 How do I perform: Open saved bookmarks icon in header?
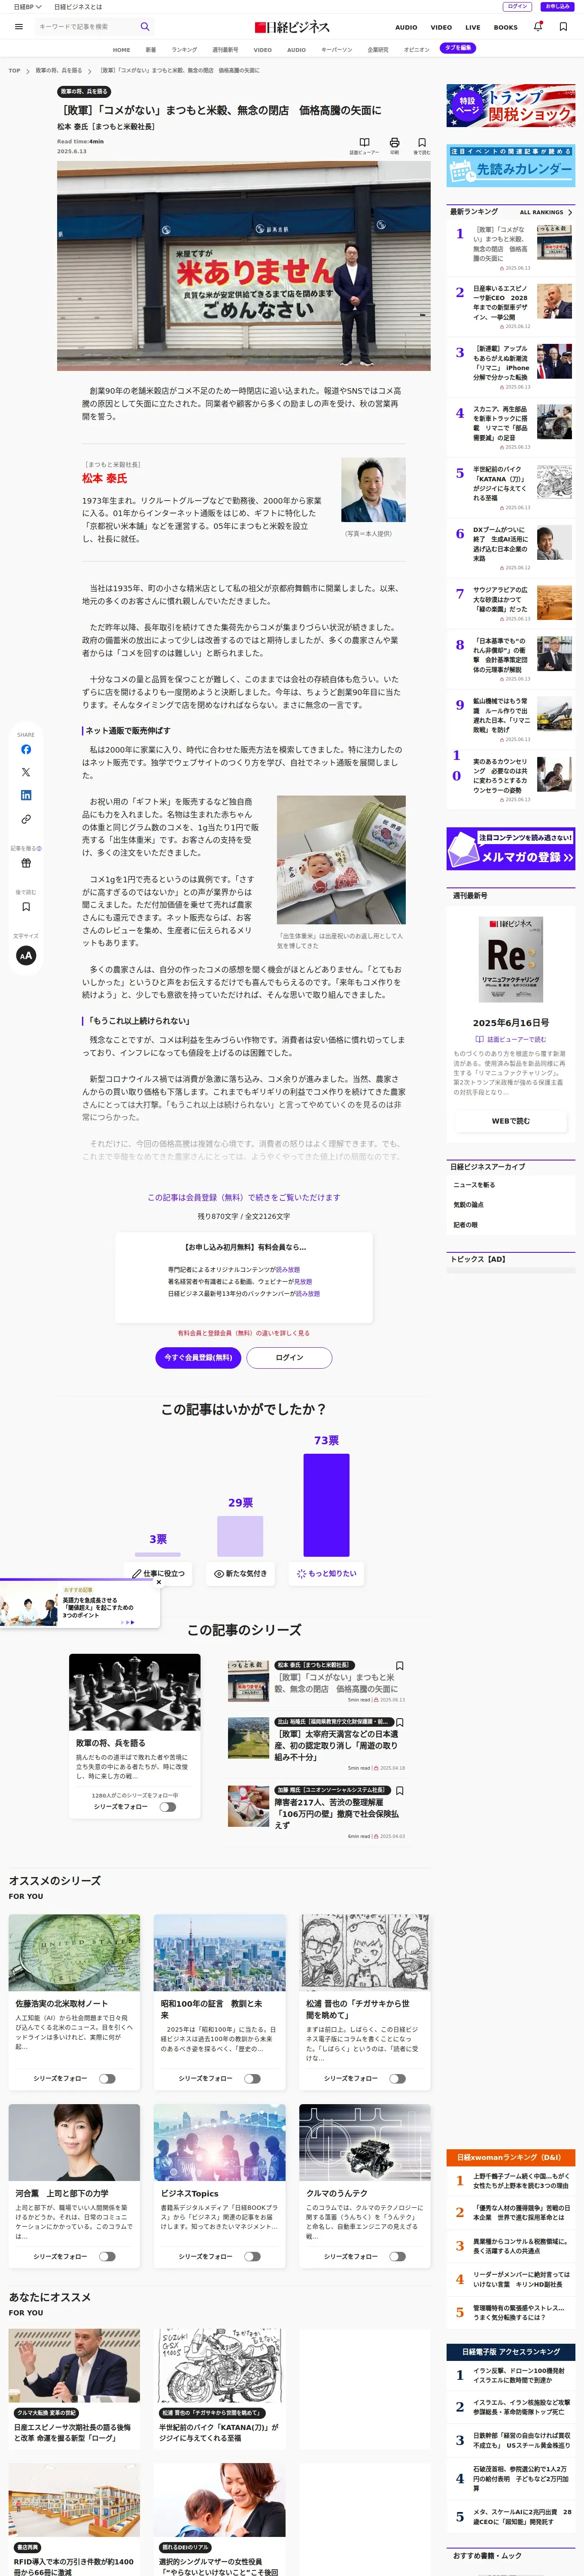(563, 27)
